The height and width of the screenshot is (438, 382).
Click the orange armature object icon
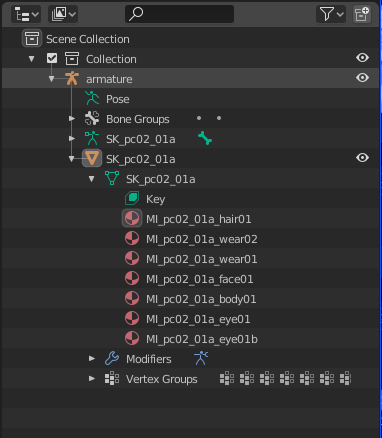[72, 79]
